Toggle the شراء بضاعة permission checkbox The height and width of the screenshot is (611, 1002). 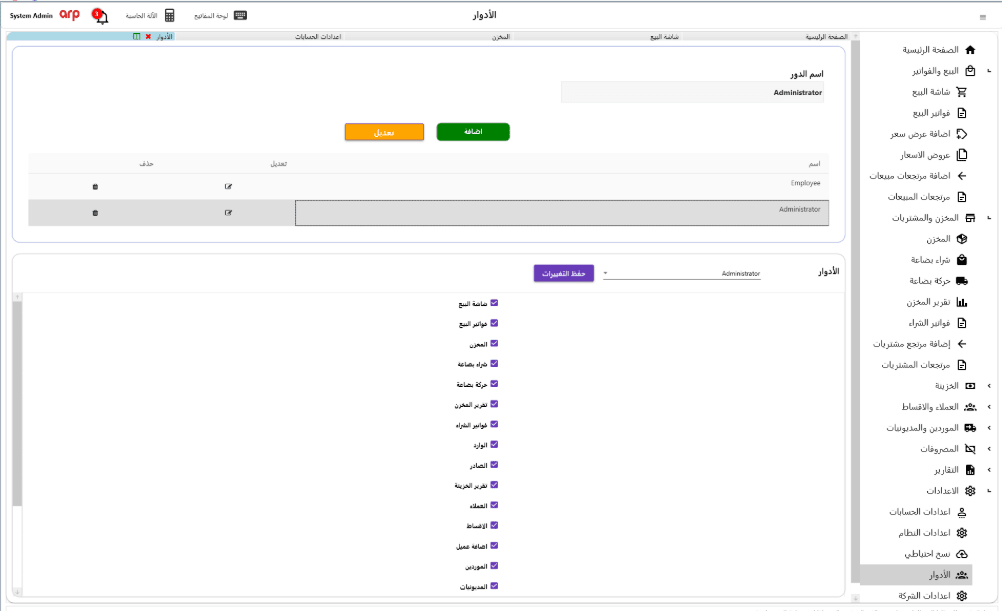(494, 364)
